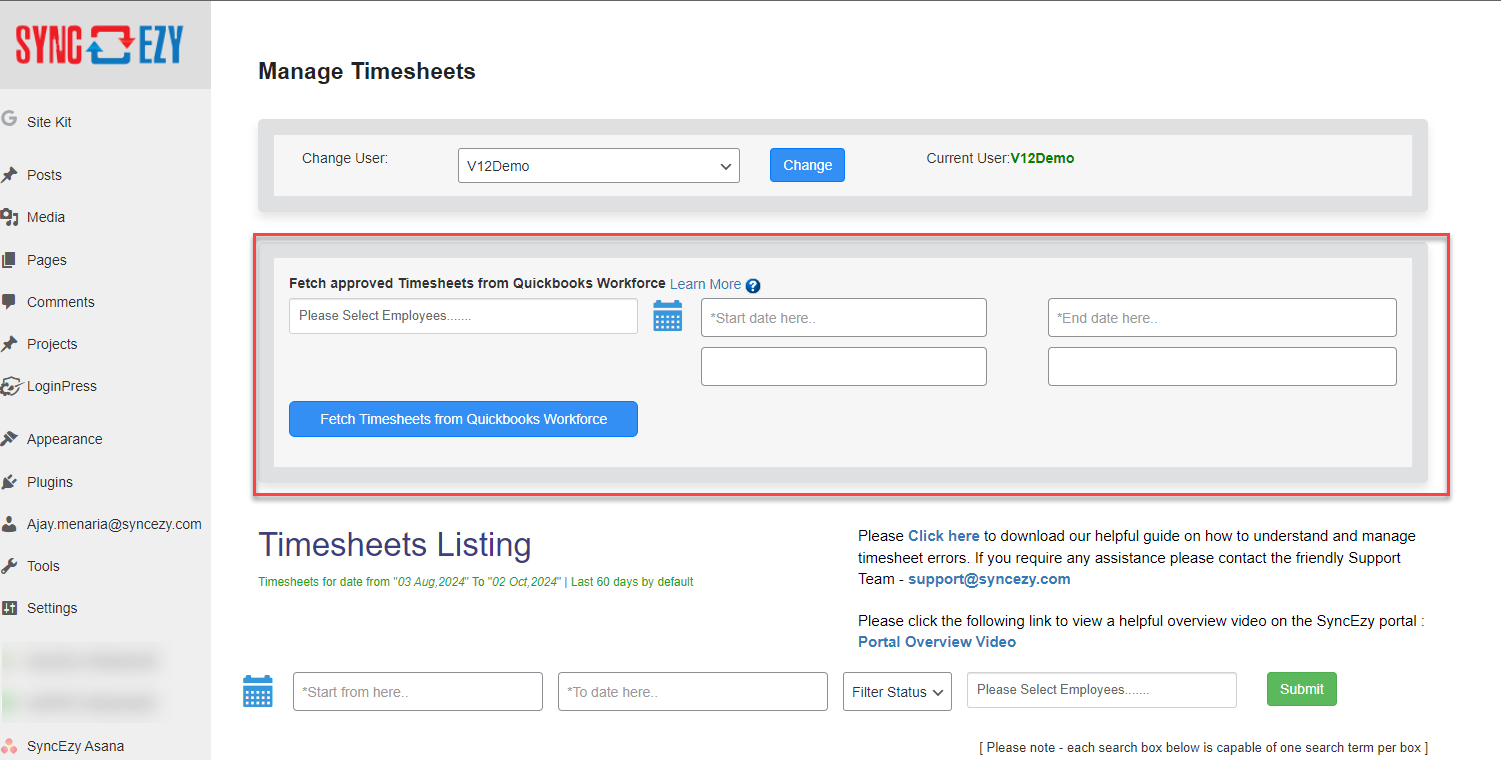Open Projects in the sidebar

click(x=52, y=344)
